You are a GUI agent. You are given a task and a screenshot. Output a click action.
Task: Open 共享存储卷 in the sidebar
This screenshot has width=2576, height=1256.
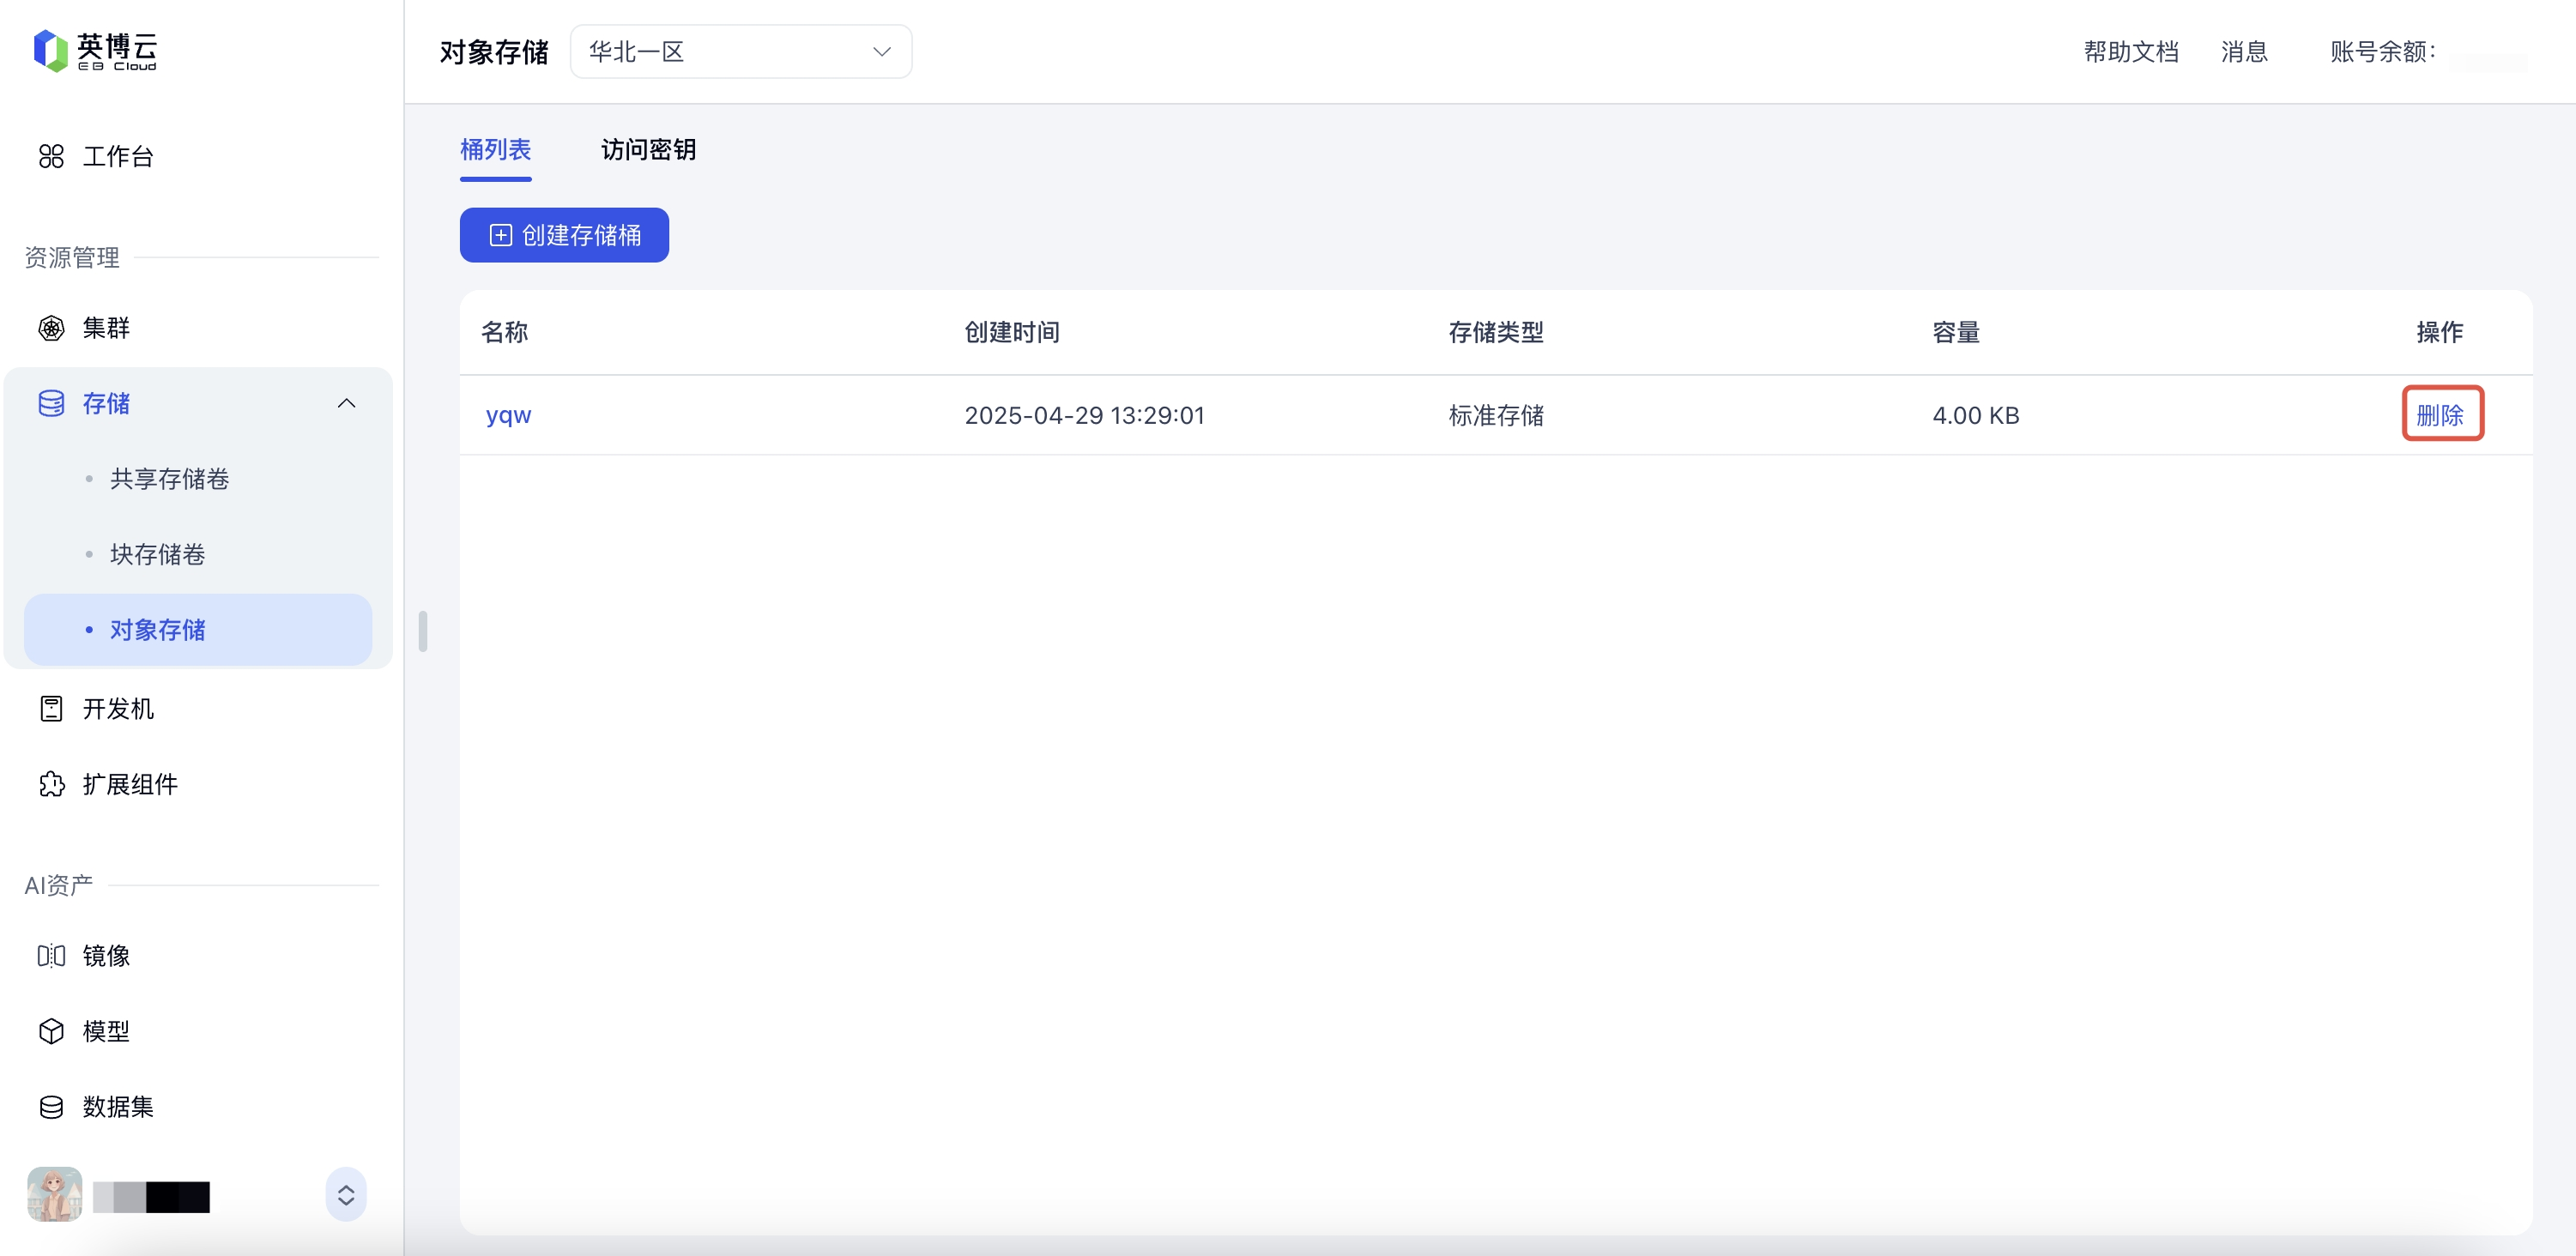[169, 479]
